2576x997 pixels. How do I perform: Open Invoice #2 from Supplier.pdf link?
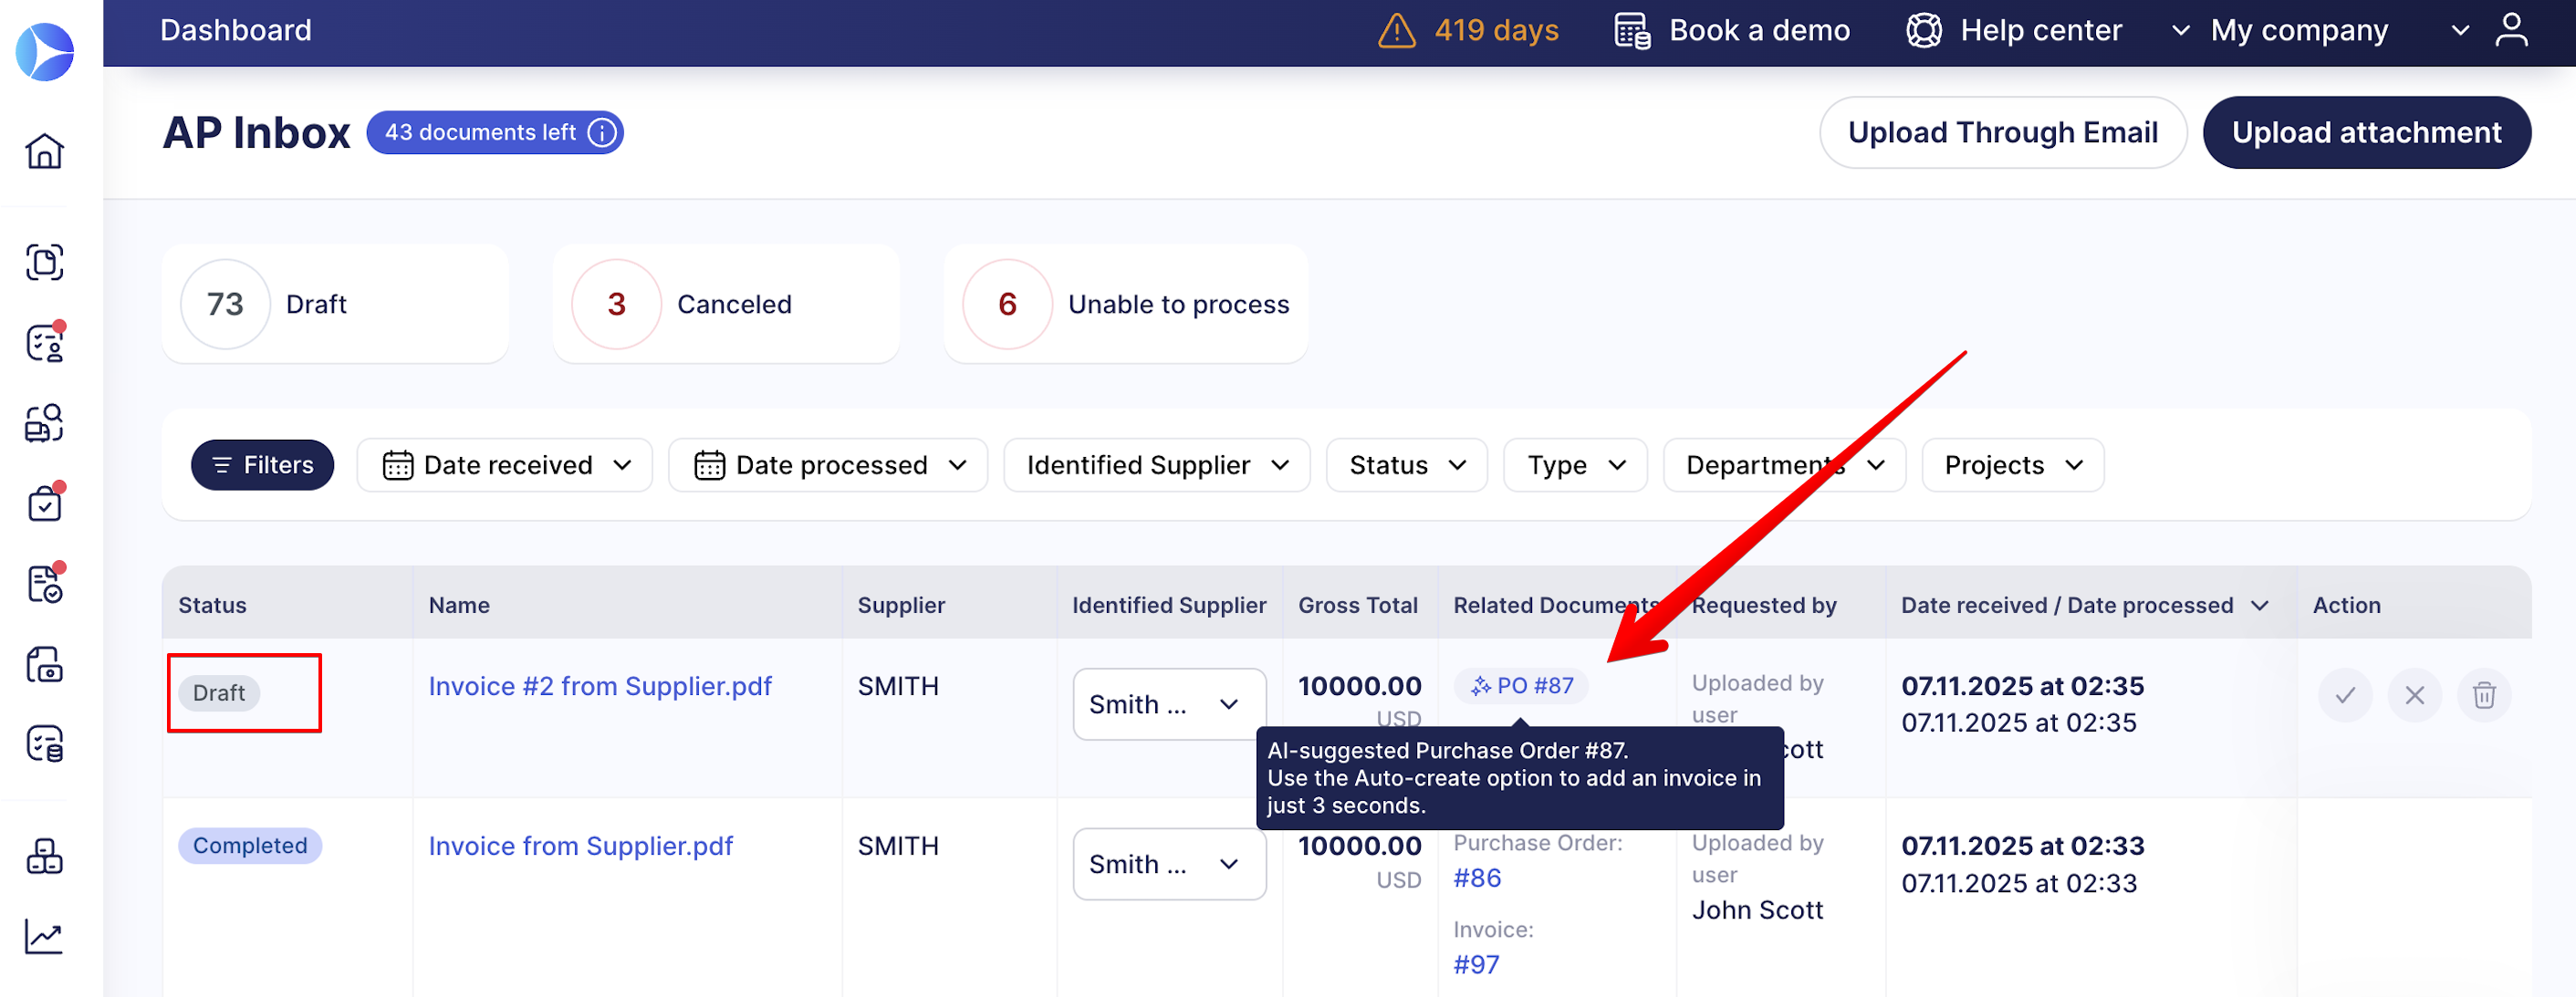[600, 686]
